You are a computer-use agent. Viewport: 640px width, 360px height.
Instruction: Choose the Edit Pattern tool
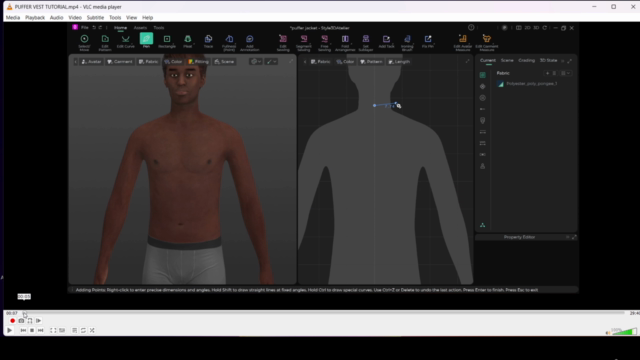105,42
